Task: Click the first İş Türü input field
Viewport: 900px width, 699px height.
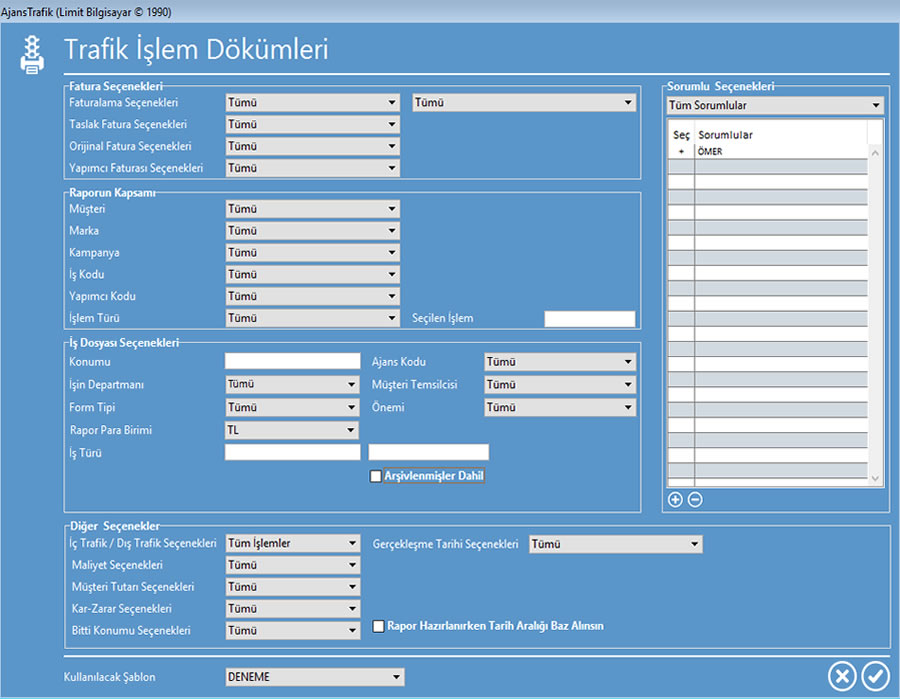Action: click(292, 453)
